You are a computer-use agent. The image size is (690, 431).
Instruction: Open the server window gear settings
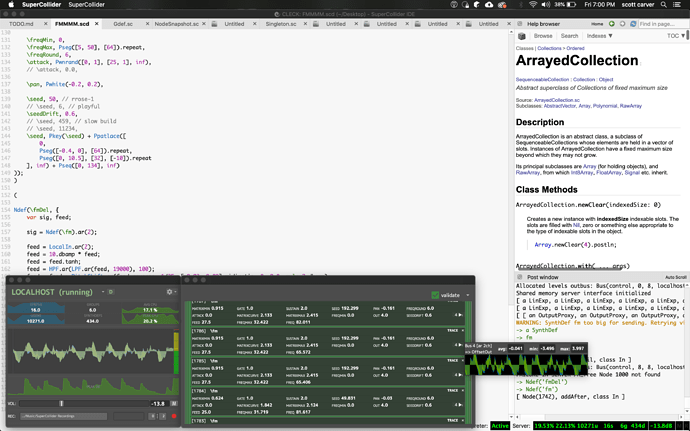pos(172,292)
